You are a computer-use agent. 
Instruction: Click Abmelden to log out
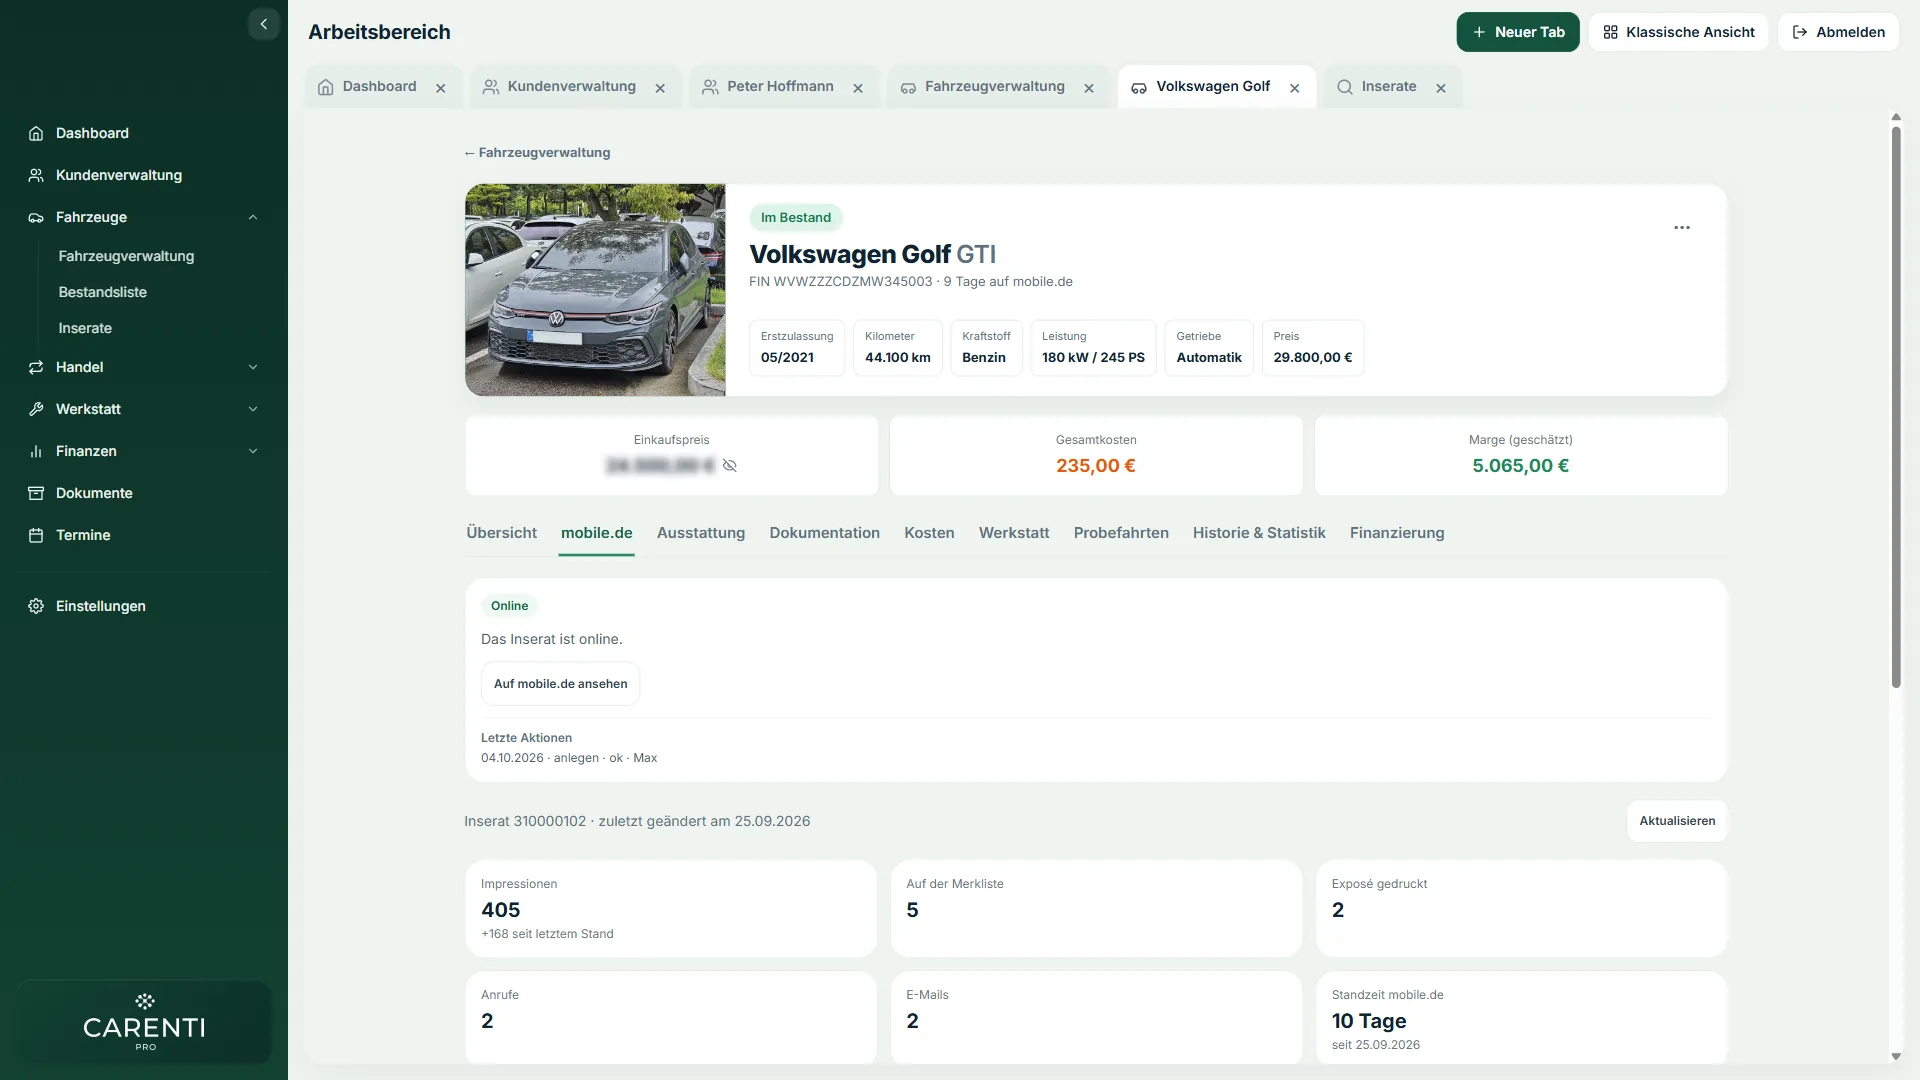click(1838, 32)
